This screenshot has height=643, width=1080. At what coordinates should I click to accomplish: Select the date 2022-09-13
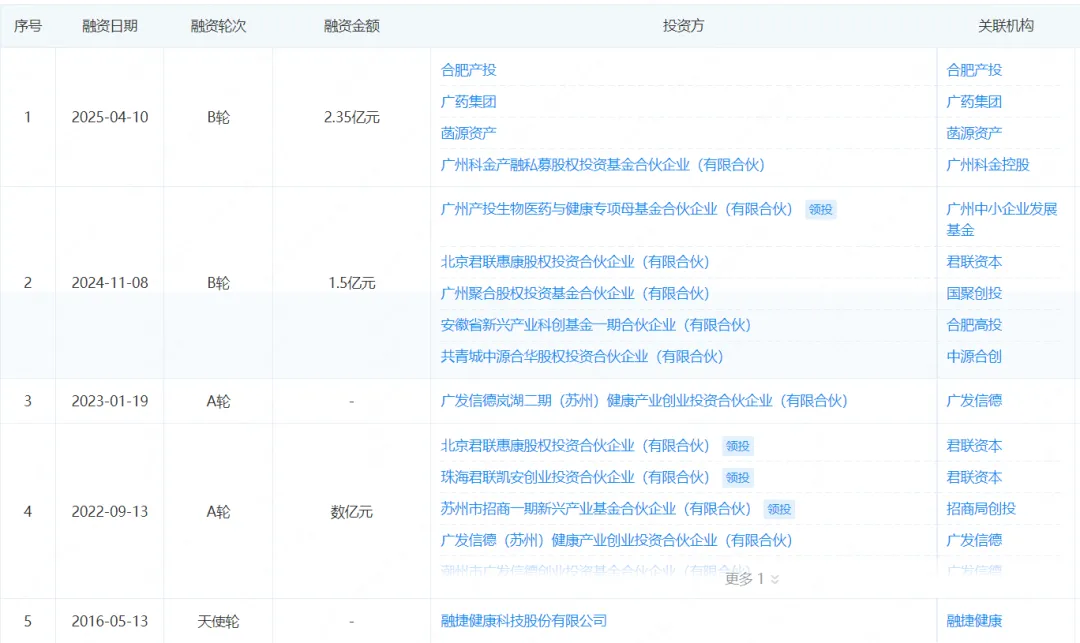pos(110,512)
